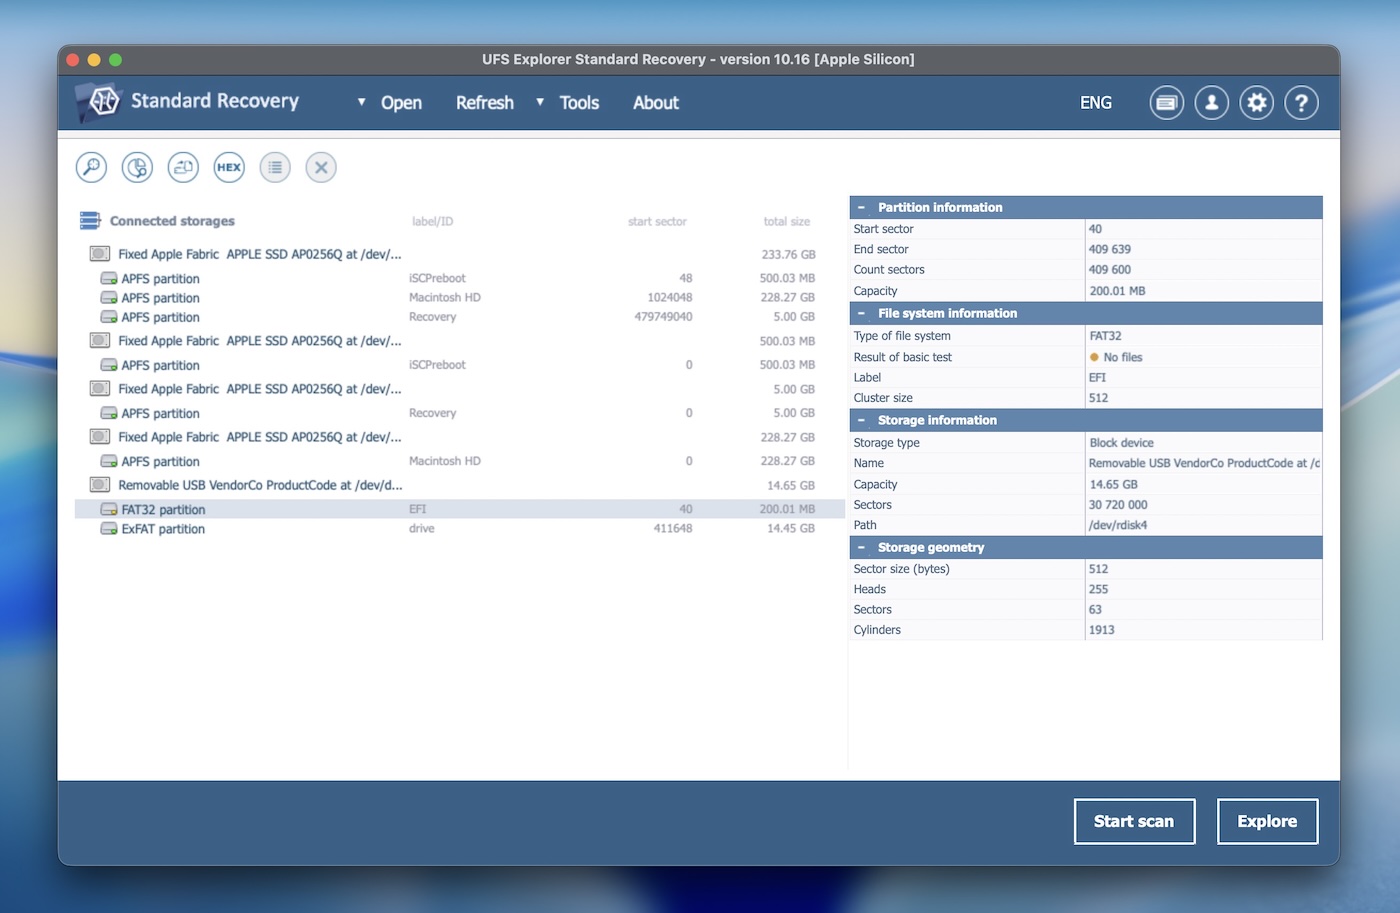Select the first Apple SSD 233.76 GB storage

pyautogui.click(x=459, y=254)
